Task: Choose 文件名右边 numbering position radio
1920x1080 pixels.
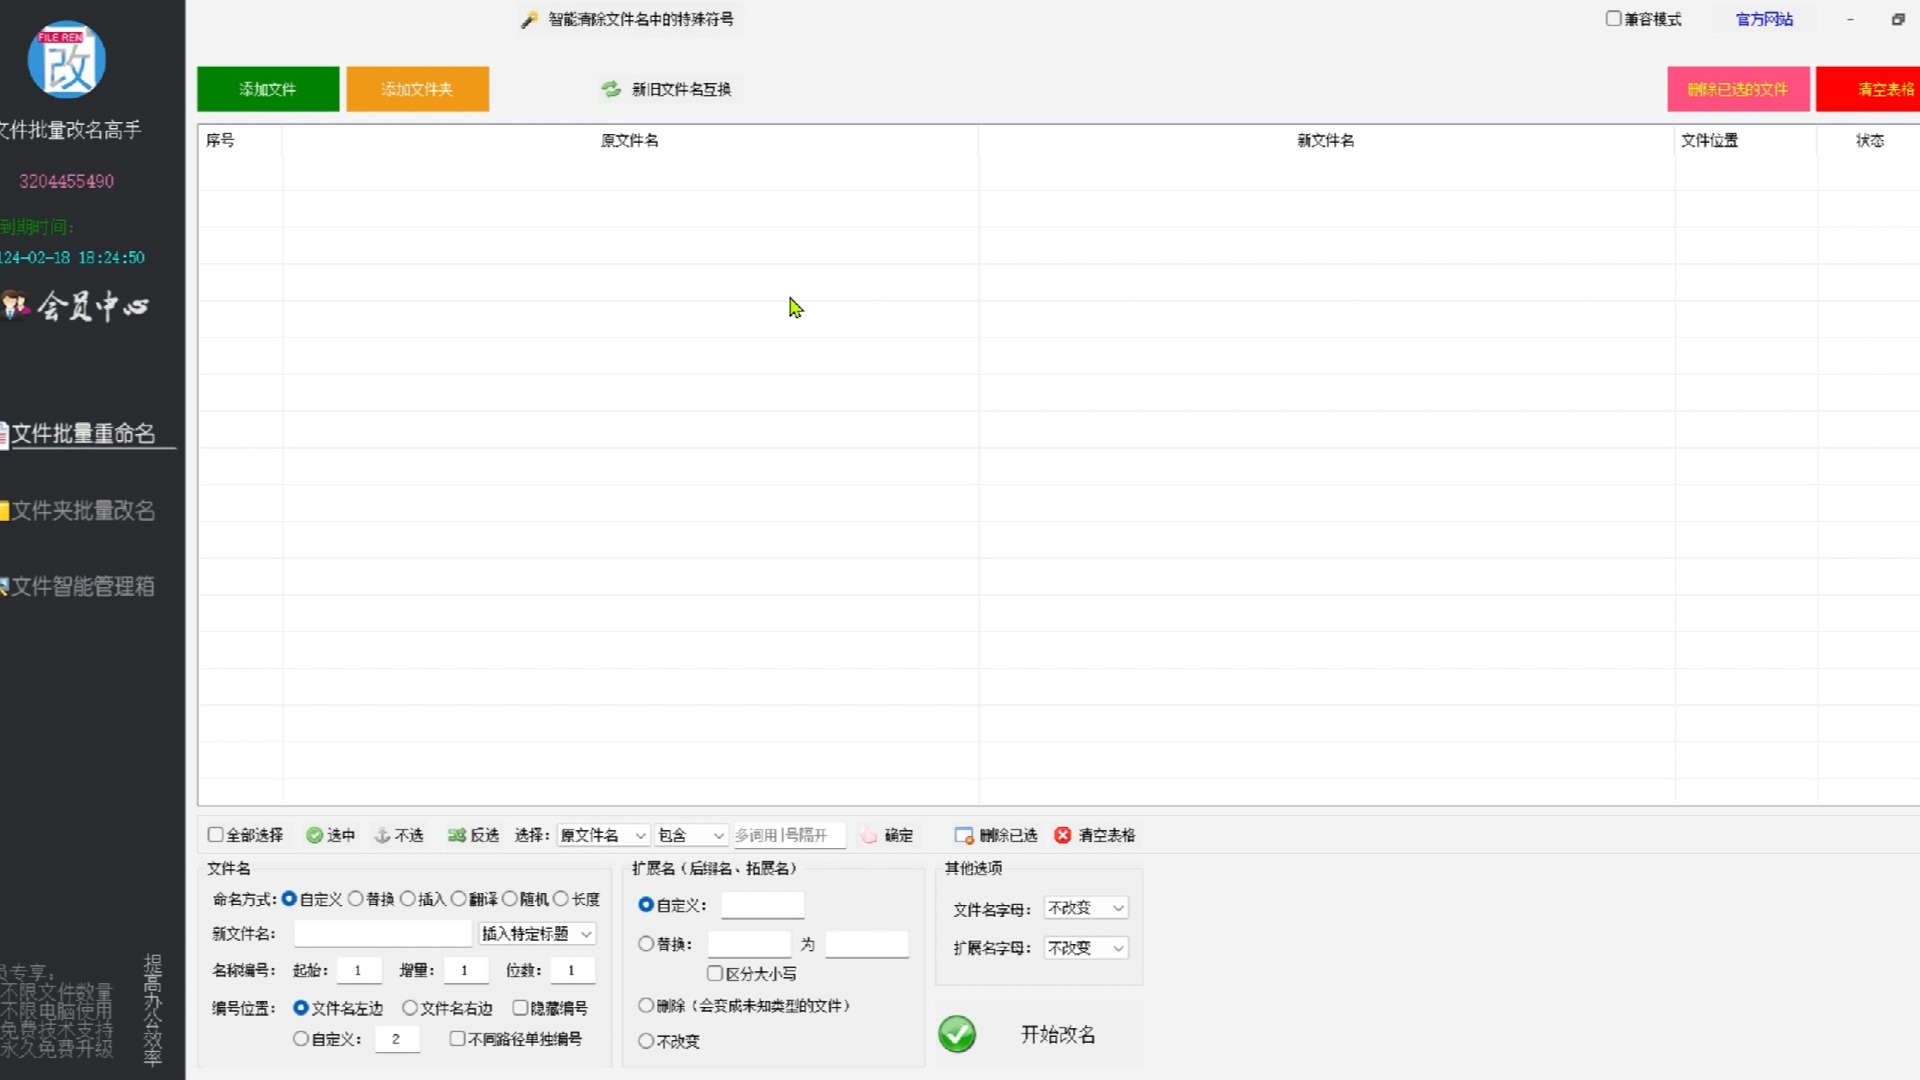Action: [410, 1008]
